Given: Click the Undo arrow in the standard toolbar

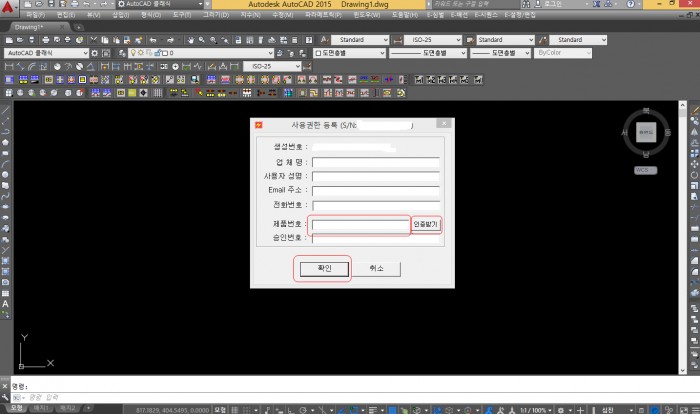Looking at the screenshot, I should point(153,40).
